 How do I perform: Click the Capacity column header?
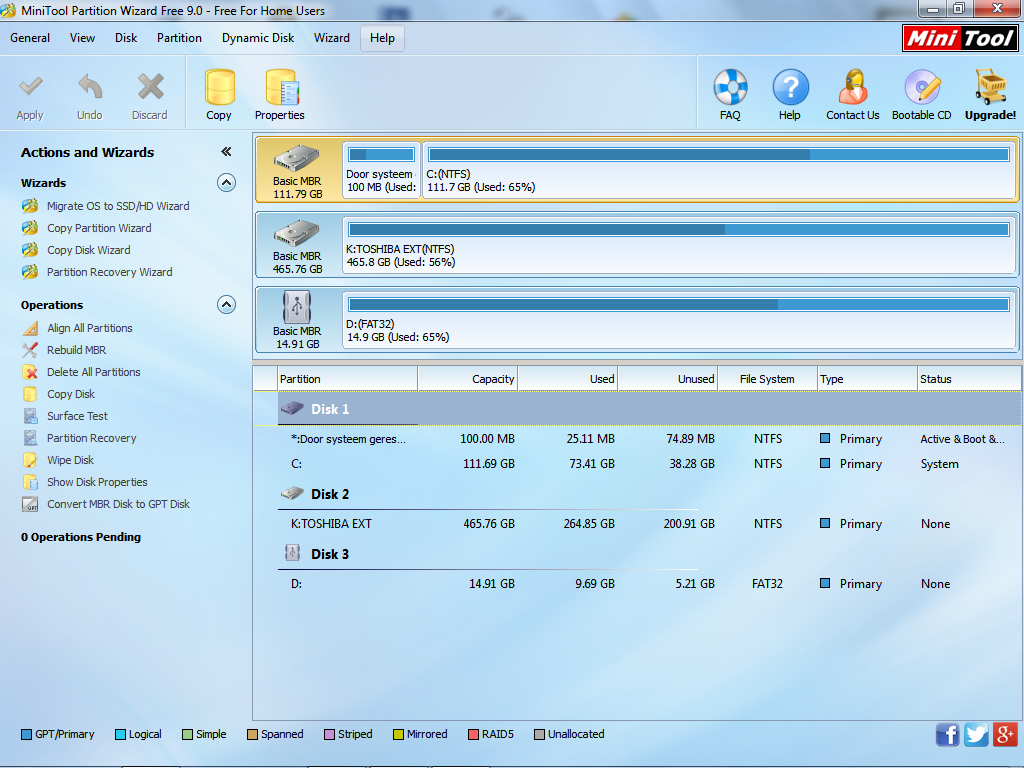(x=468, y=379)
